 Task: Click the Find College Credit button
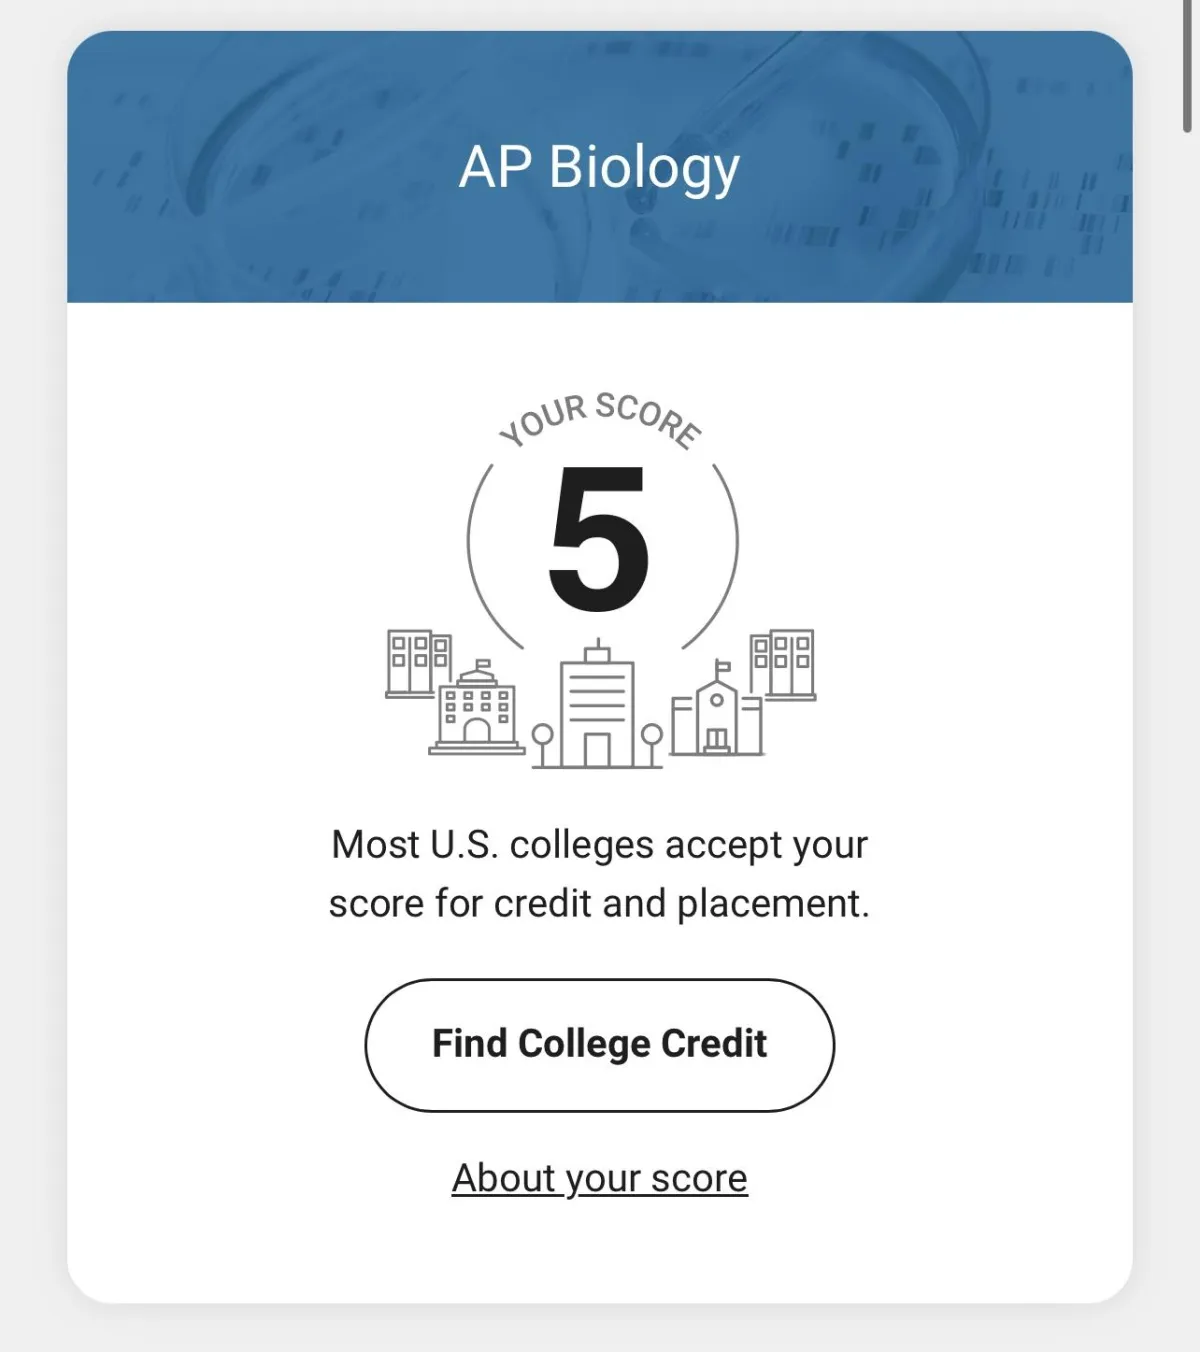click(599, 1045)
